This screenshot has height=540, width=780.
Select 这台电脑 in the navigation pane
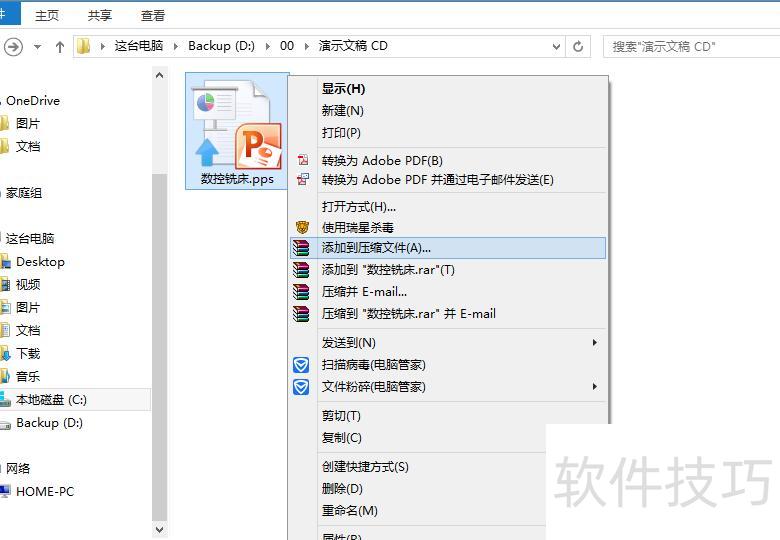[x=30, y=238]
